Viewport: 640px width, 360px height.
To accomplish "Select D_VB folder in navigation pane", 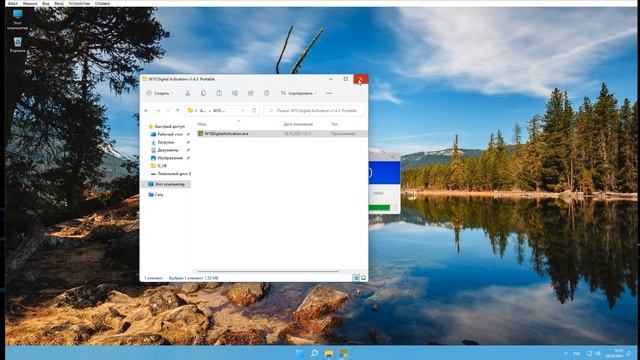I will coord(159,166).
